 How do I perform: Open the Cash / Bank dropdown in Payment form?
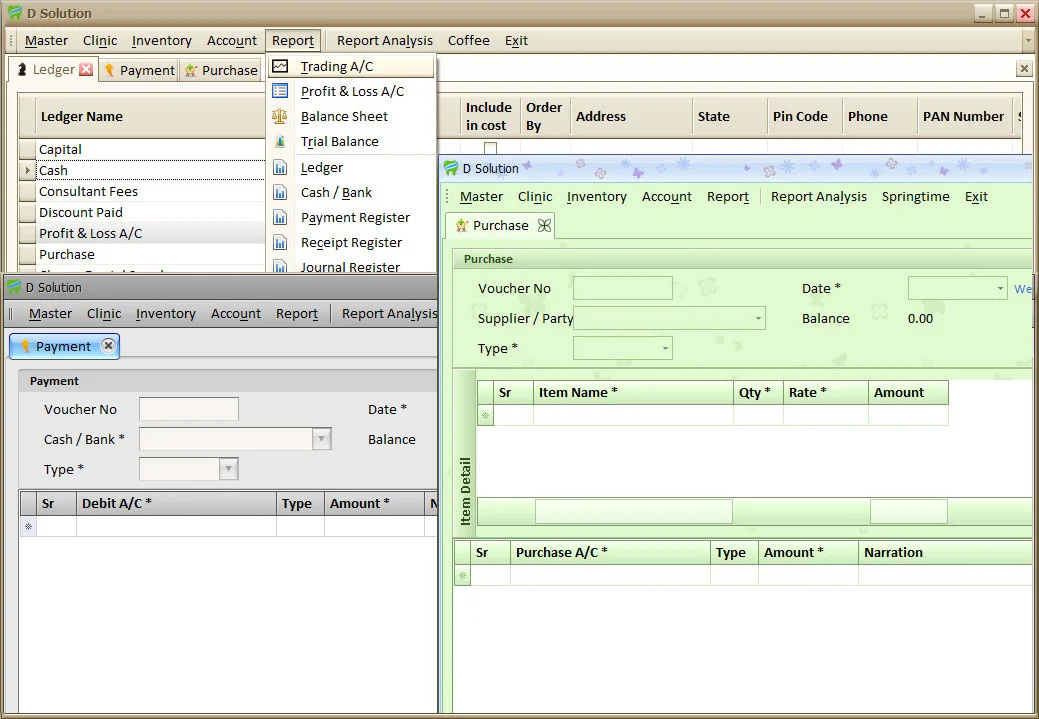(x=321, y=439)
